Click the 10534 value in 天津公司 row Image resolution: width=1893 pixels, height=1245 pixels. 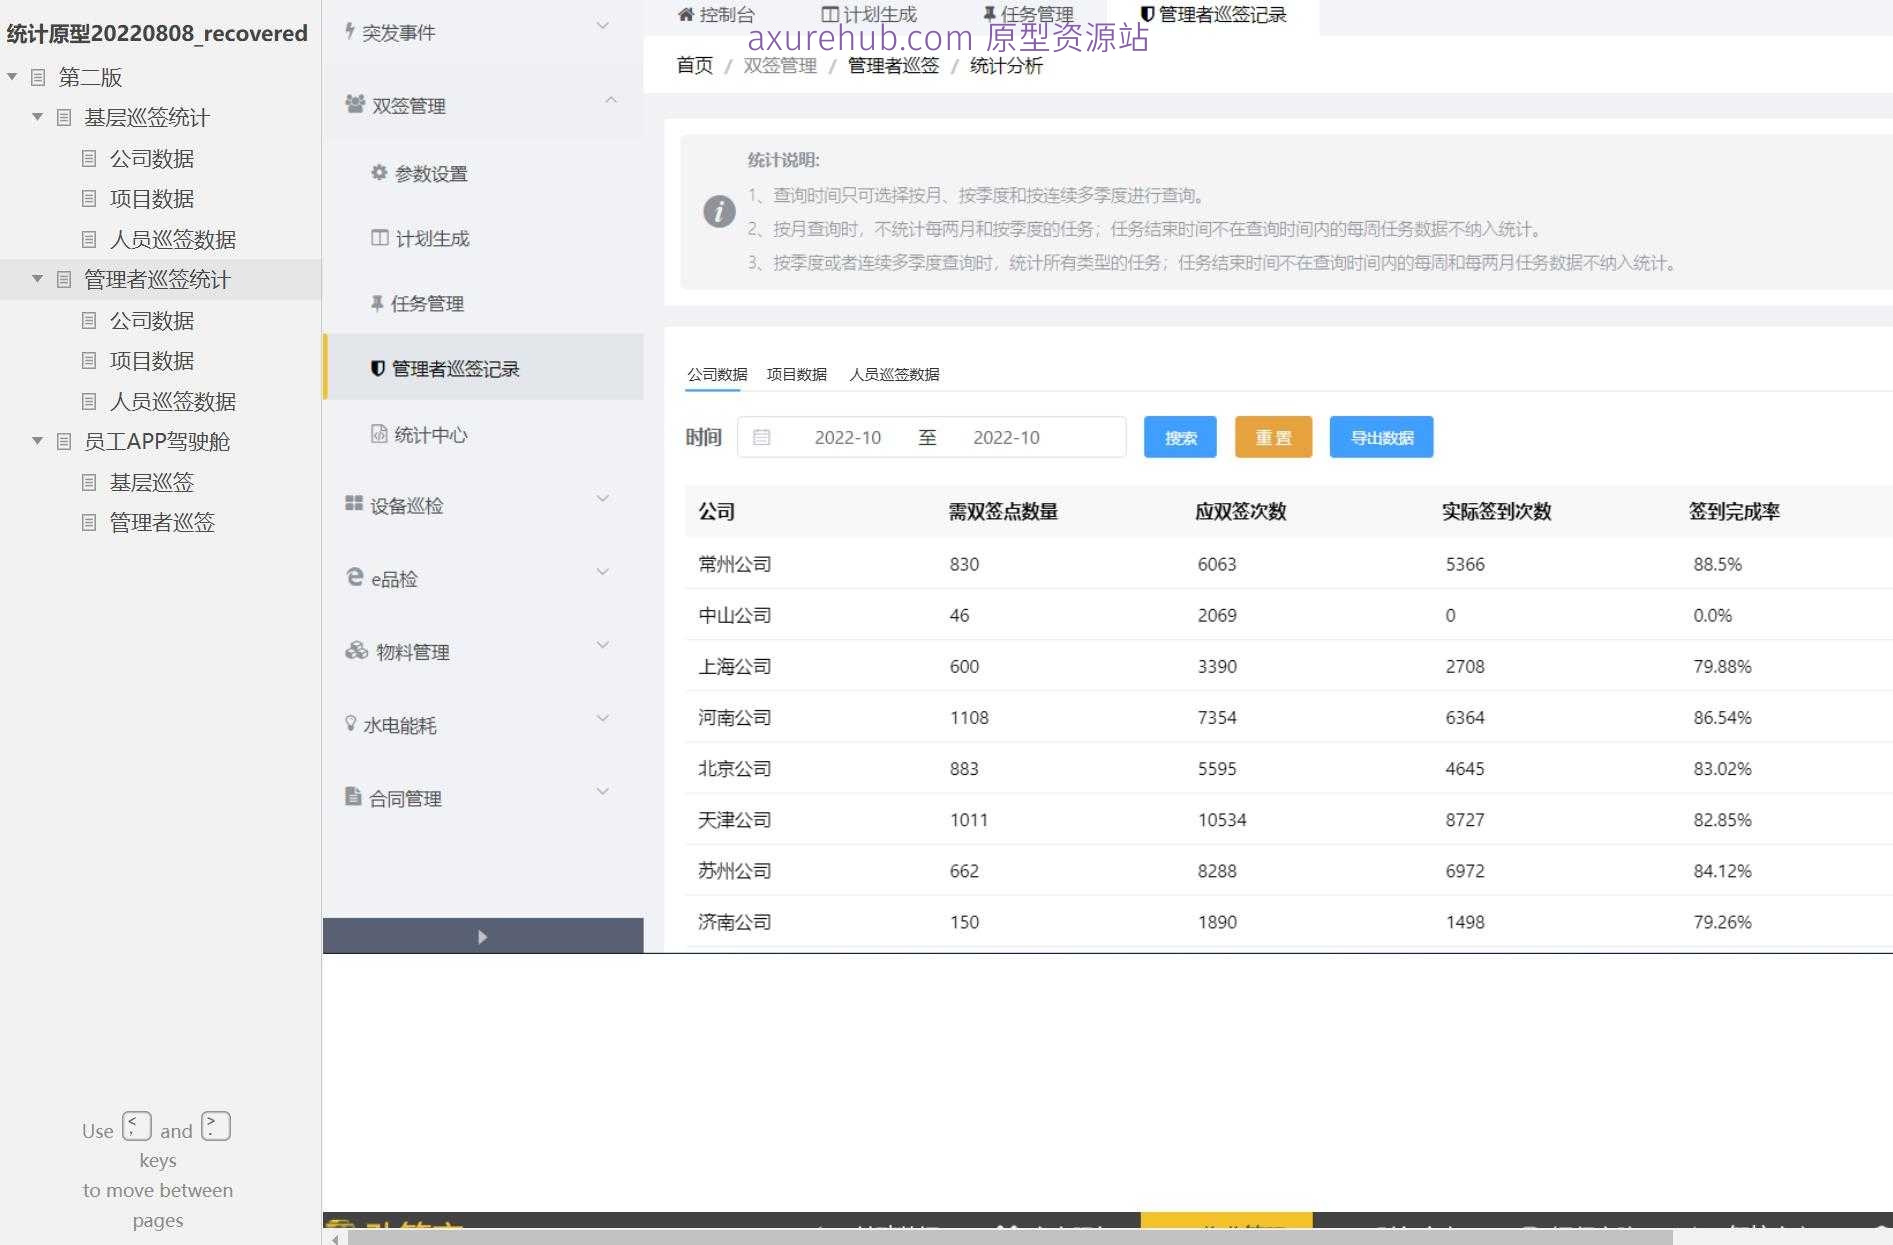pos(1222,819)
